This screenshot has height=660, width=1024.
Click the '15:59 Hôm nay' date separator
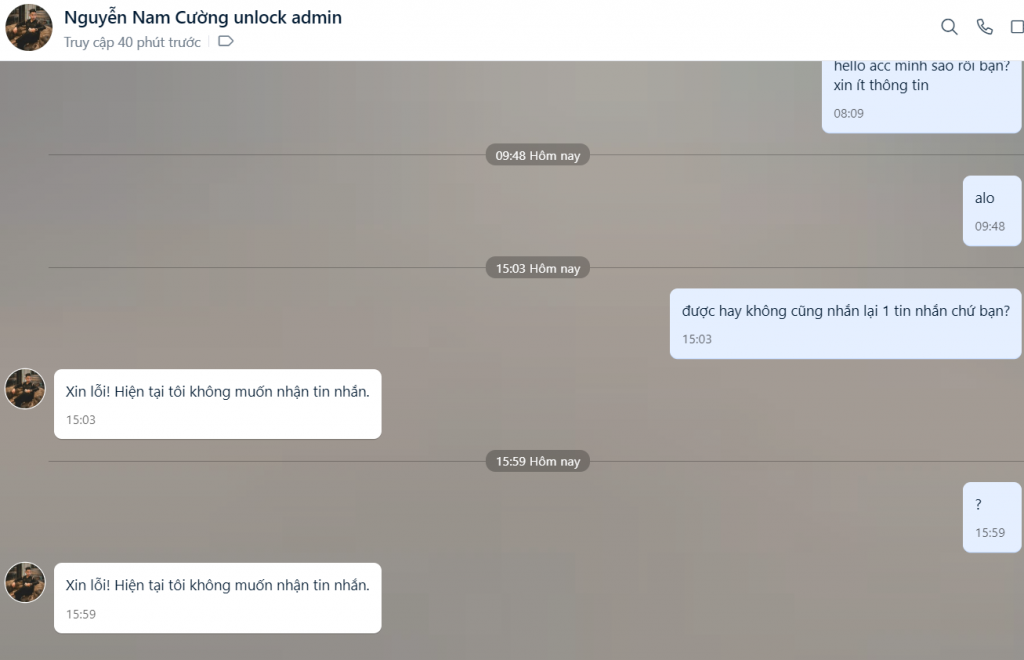click(x=537, y=462)
